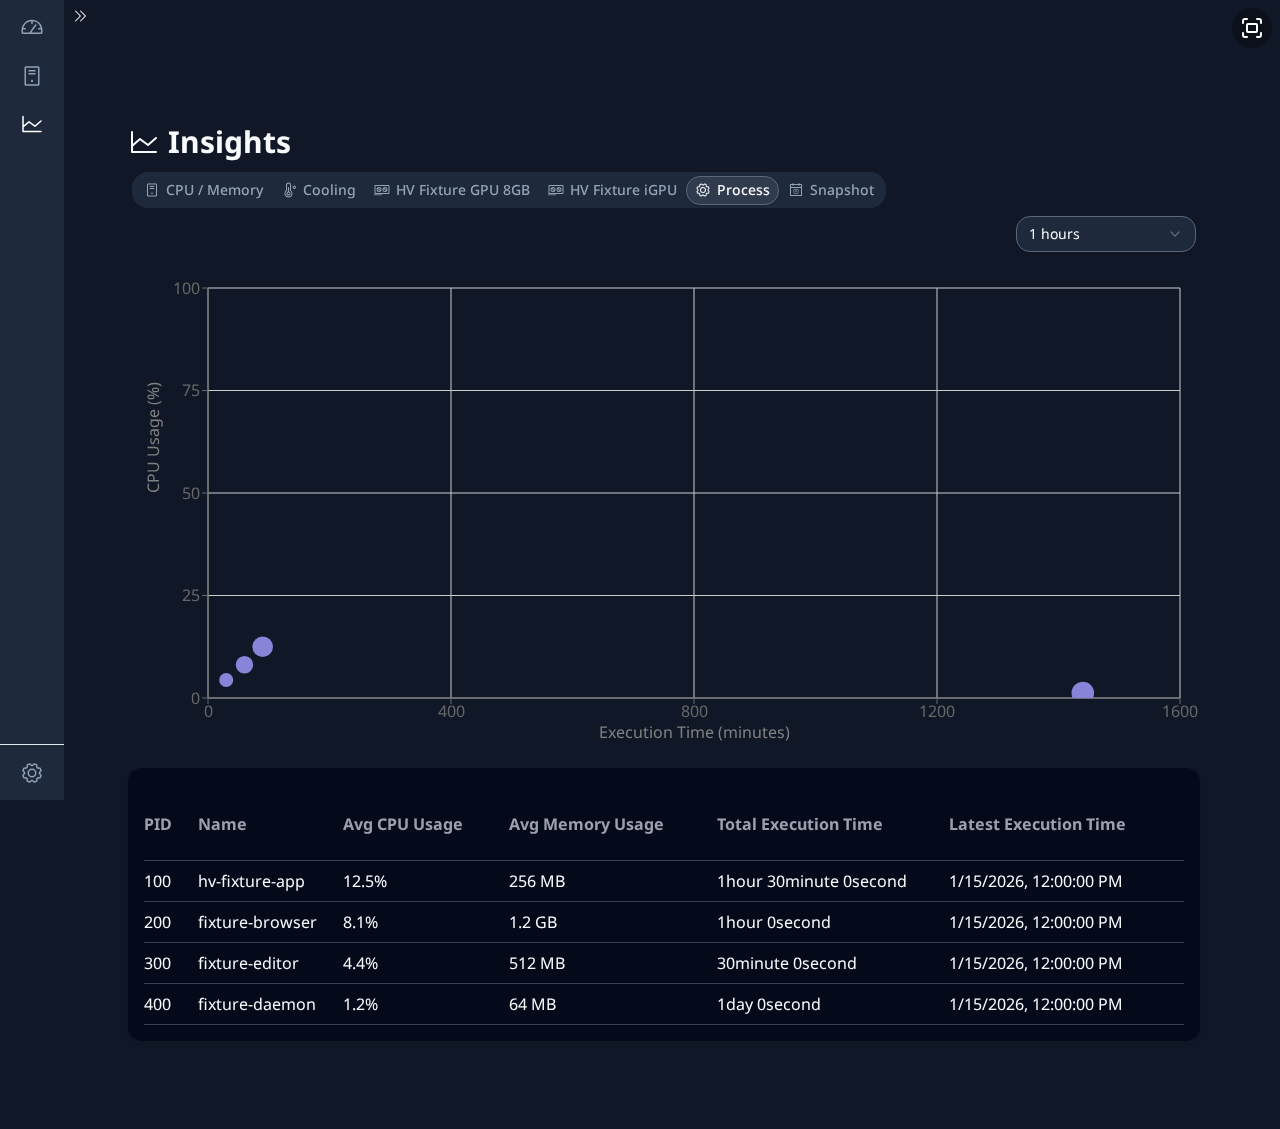Screen dimensions: 1280x1129
Task: Click PID 400 cell
Action: (158, 1005)
